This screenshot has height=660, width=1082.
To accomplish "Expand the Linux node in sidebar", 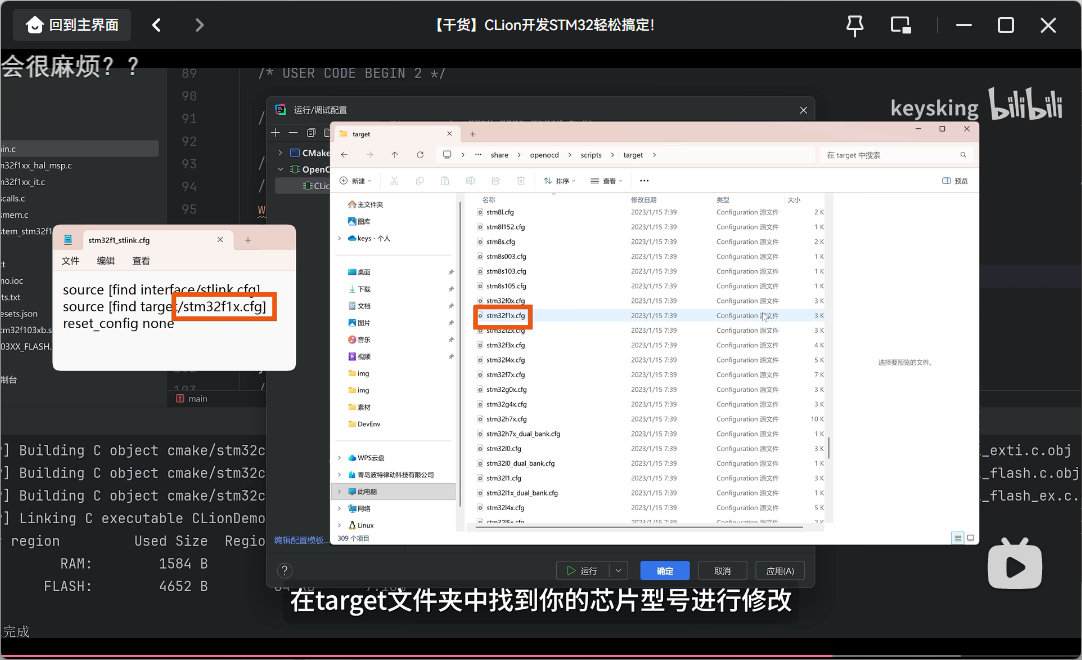I will coord(340,525).
